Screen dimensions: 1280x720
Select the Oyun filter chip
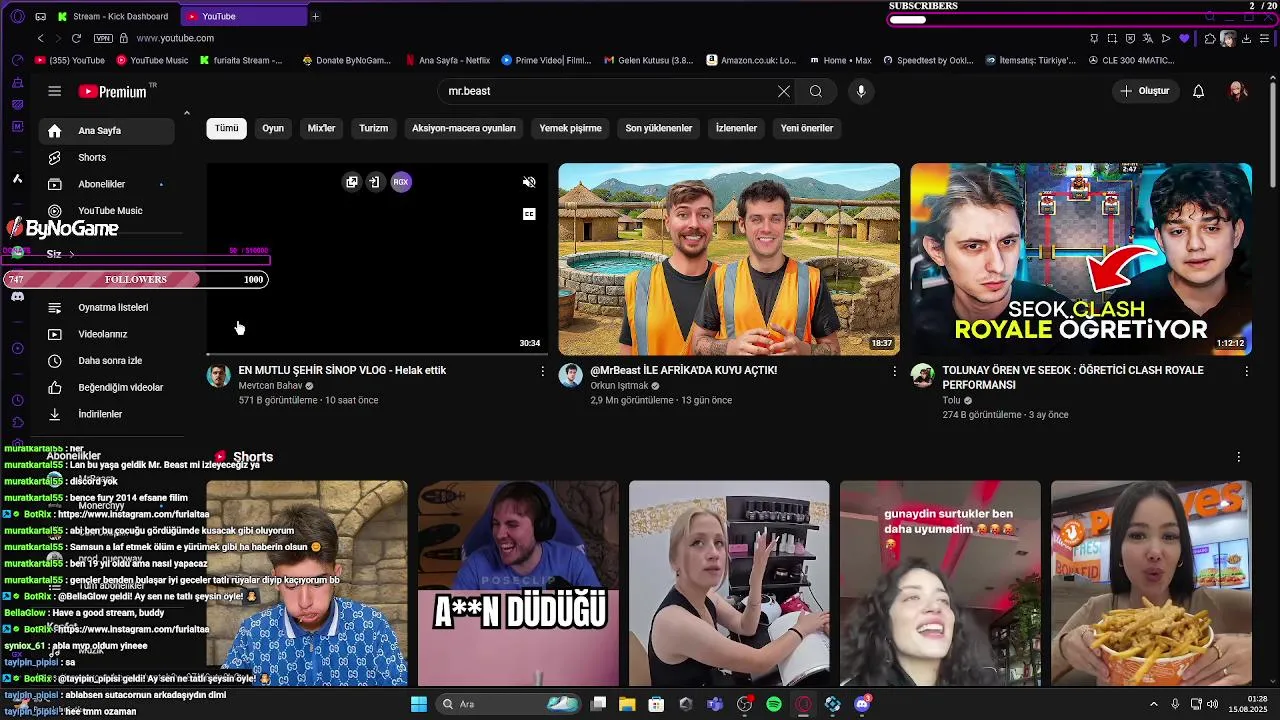[x=273, y=128]
